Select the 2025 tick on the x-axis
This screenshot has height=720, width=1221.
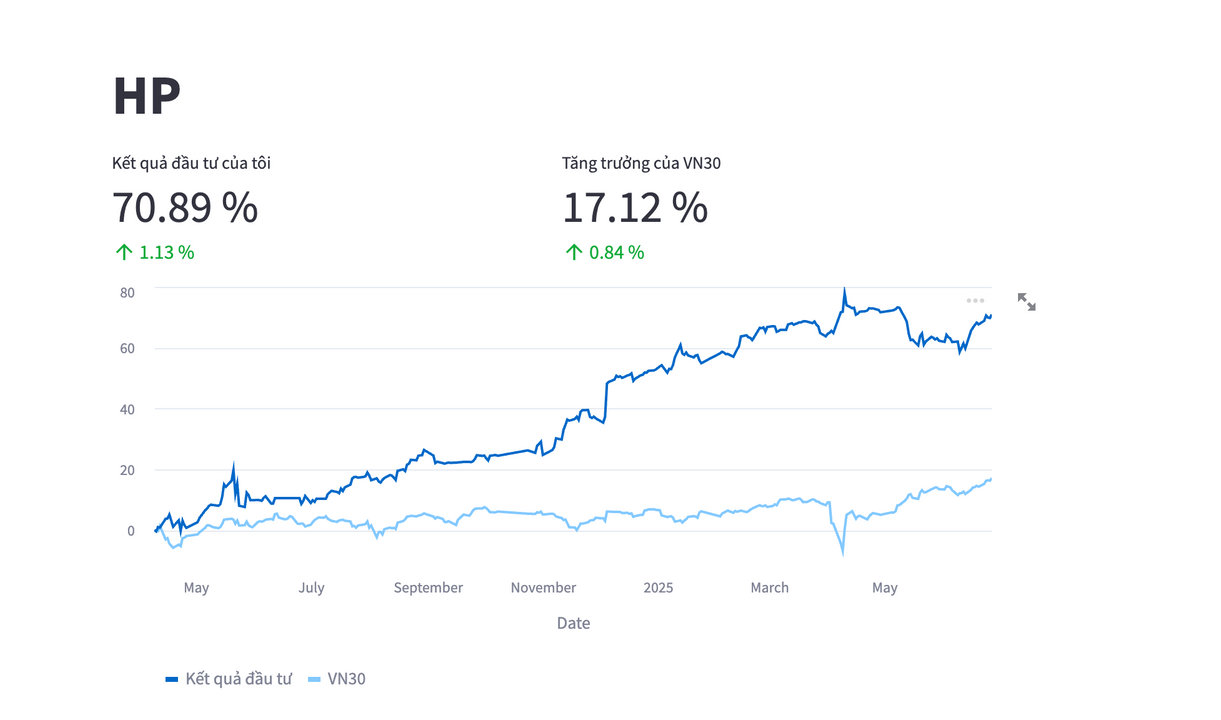pyautogui.click(x=658, y=588)
